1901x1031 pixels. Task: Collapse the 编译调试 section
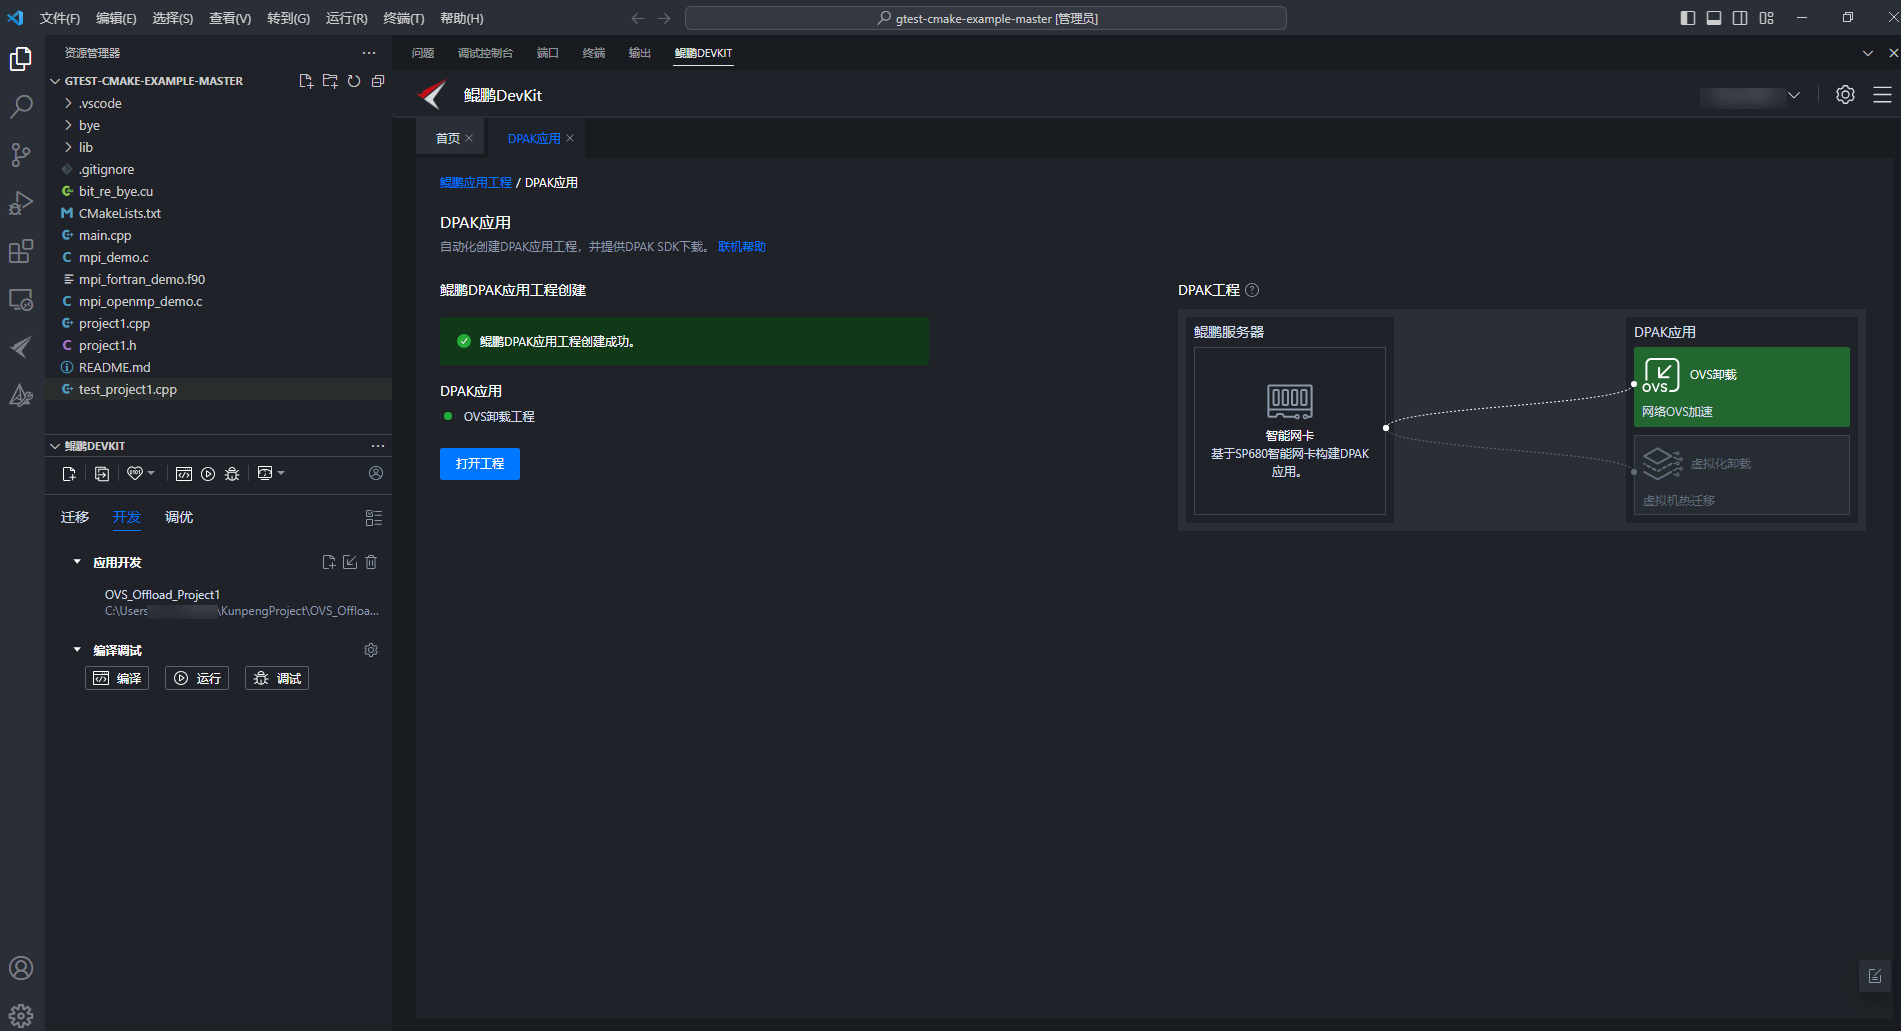click(x=77, y=650)
